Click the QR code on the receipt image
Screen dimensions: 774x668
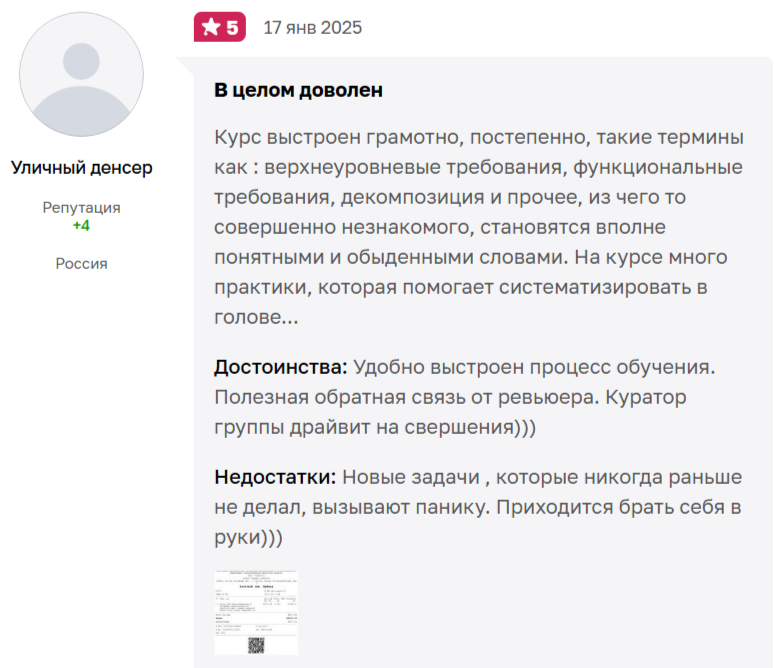(x=256, y=645)
